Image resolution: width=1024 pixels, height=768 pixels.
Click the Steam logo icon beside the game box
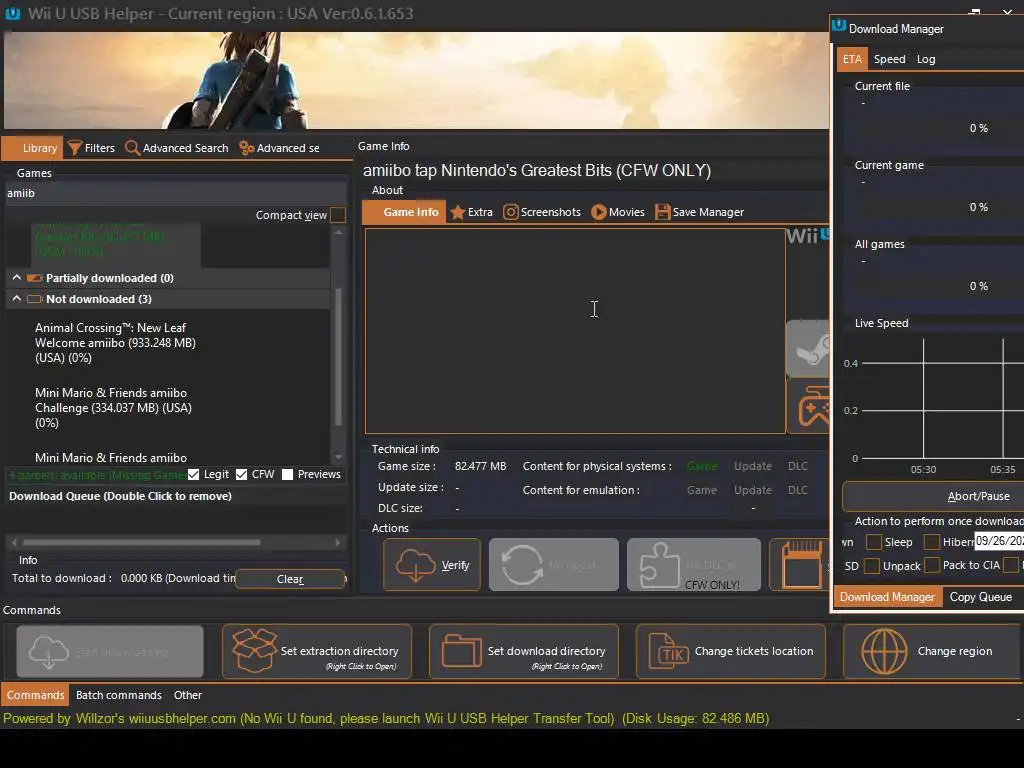click(808, 349)
